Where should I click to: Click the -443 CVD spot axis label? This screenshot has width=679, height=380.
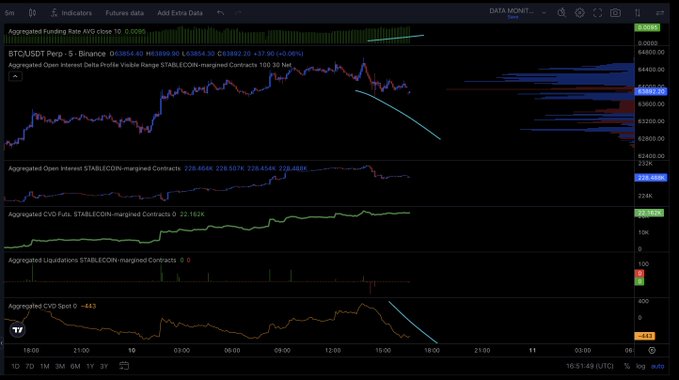pyautogui.click(x=644, y=336)
